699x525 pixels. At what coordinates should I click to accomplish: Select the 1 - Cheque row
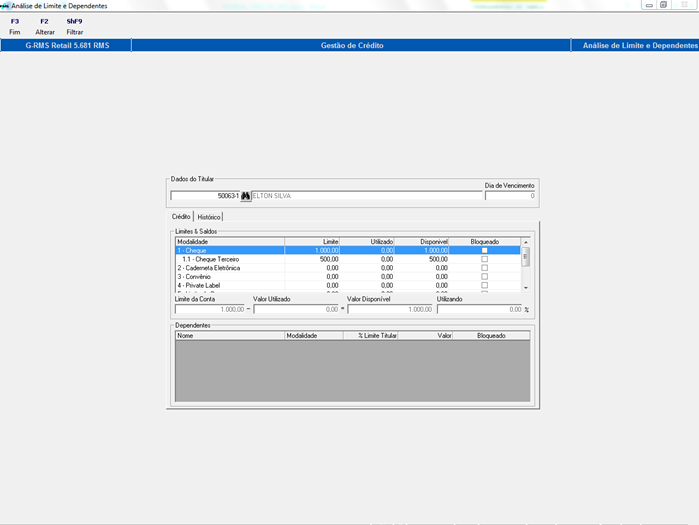pos(348,250)
